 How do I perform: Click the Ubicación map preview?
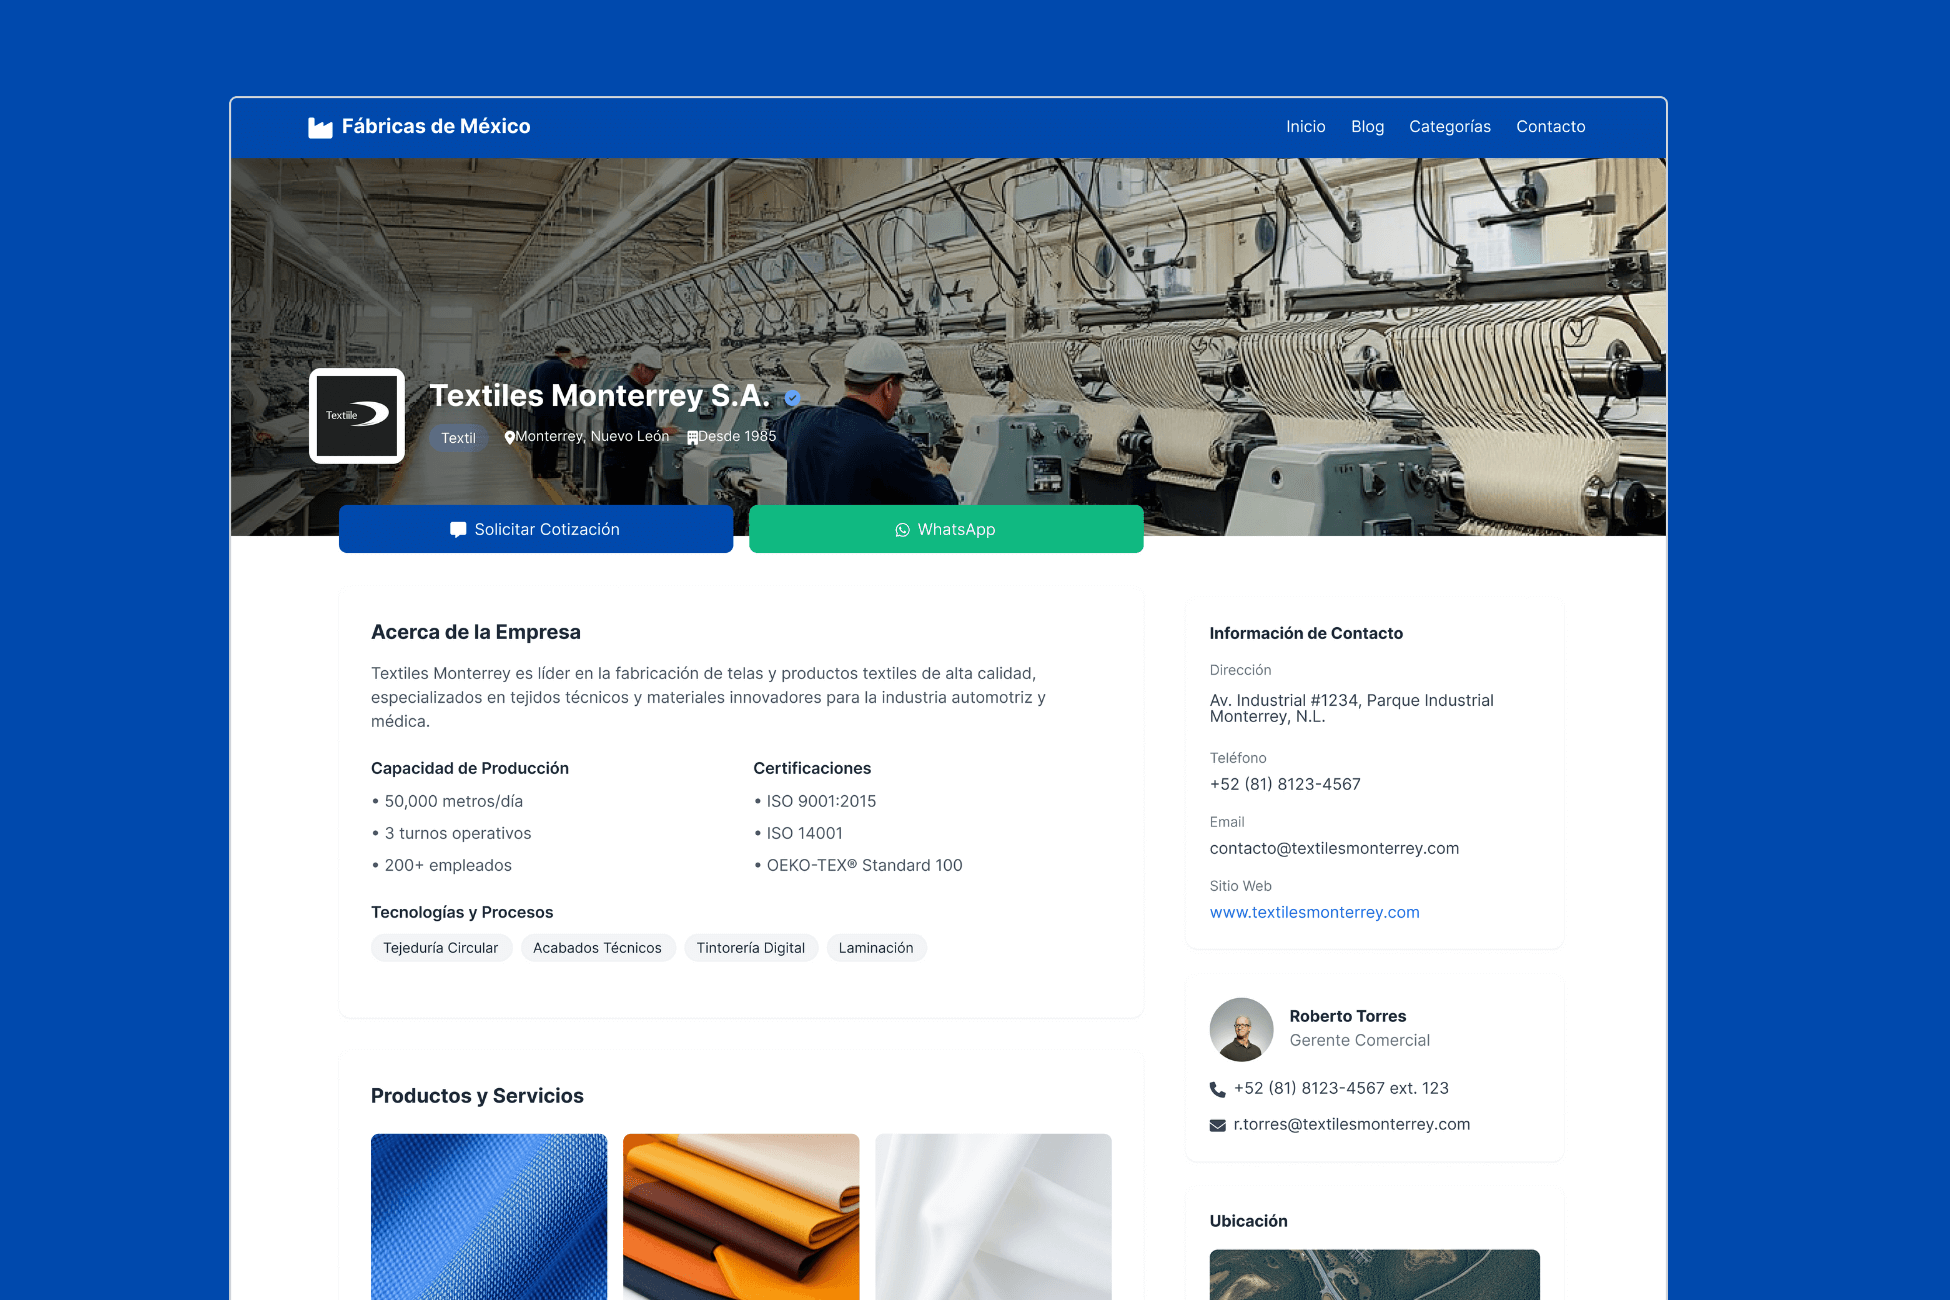(x=1374, y=1274)
